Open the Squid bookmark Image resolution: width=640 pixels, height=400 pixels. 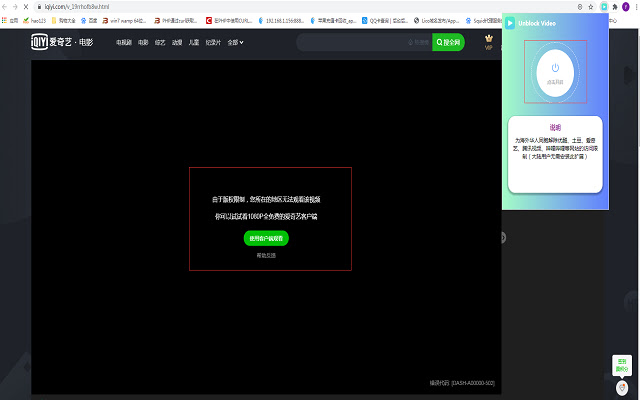pyautogui.click(x=484, y=20)
